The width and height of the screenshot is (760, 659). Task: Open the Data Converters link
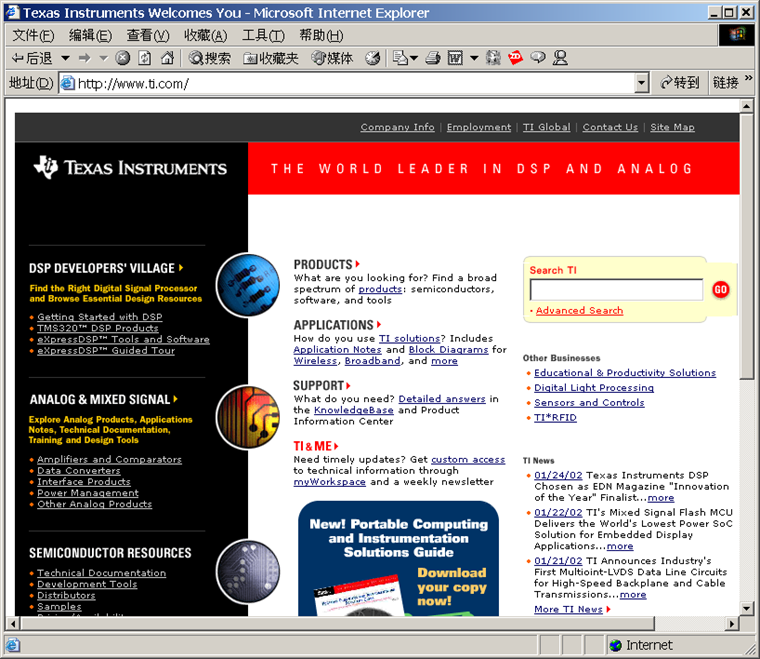(79, 471)
